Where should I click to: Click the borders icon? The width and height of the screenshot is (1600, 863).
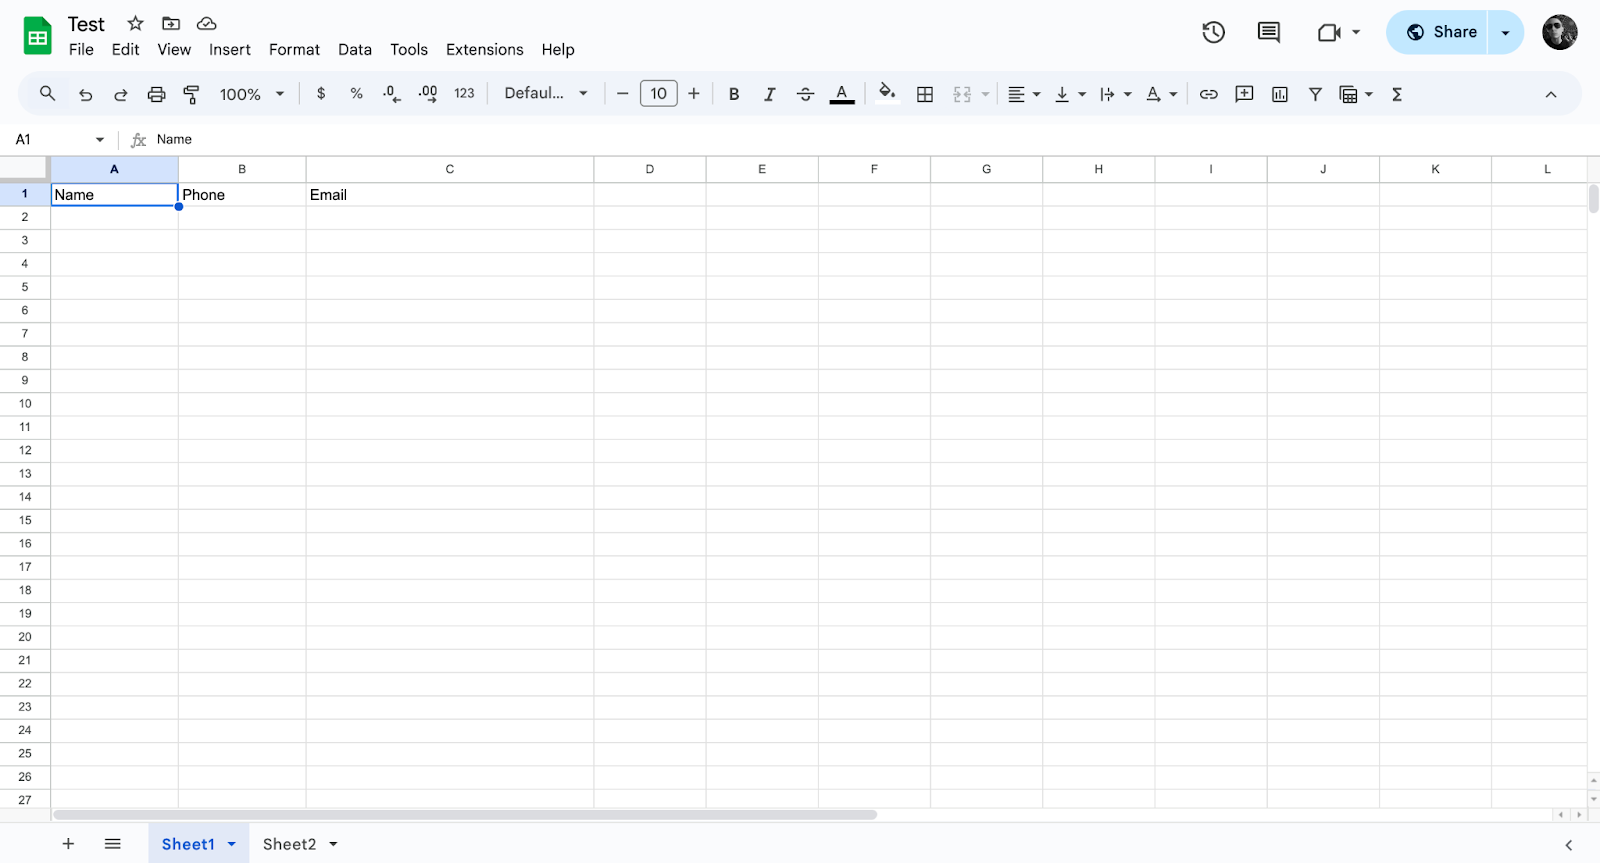point(925,94)
